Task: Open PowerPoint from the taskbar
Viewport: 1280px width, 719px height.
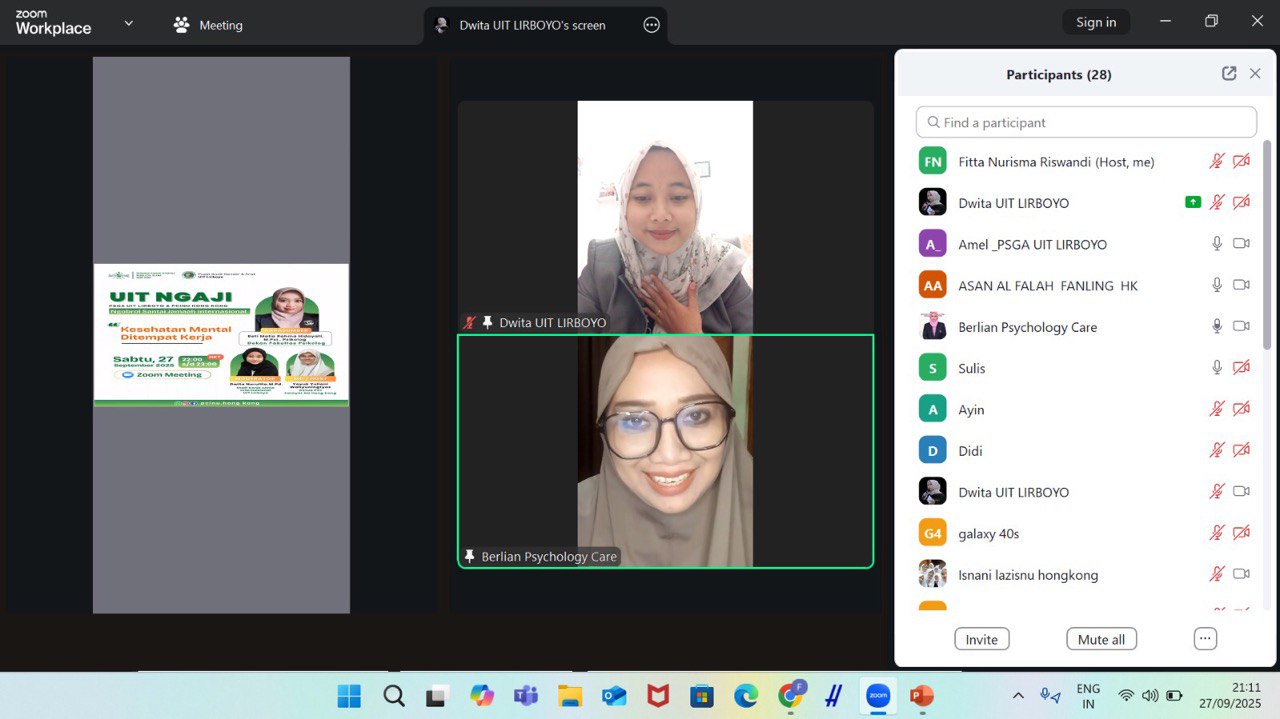Action: click(921, 696)
